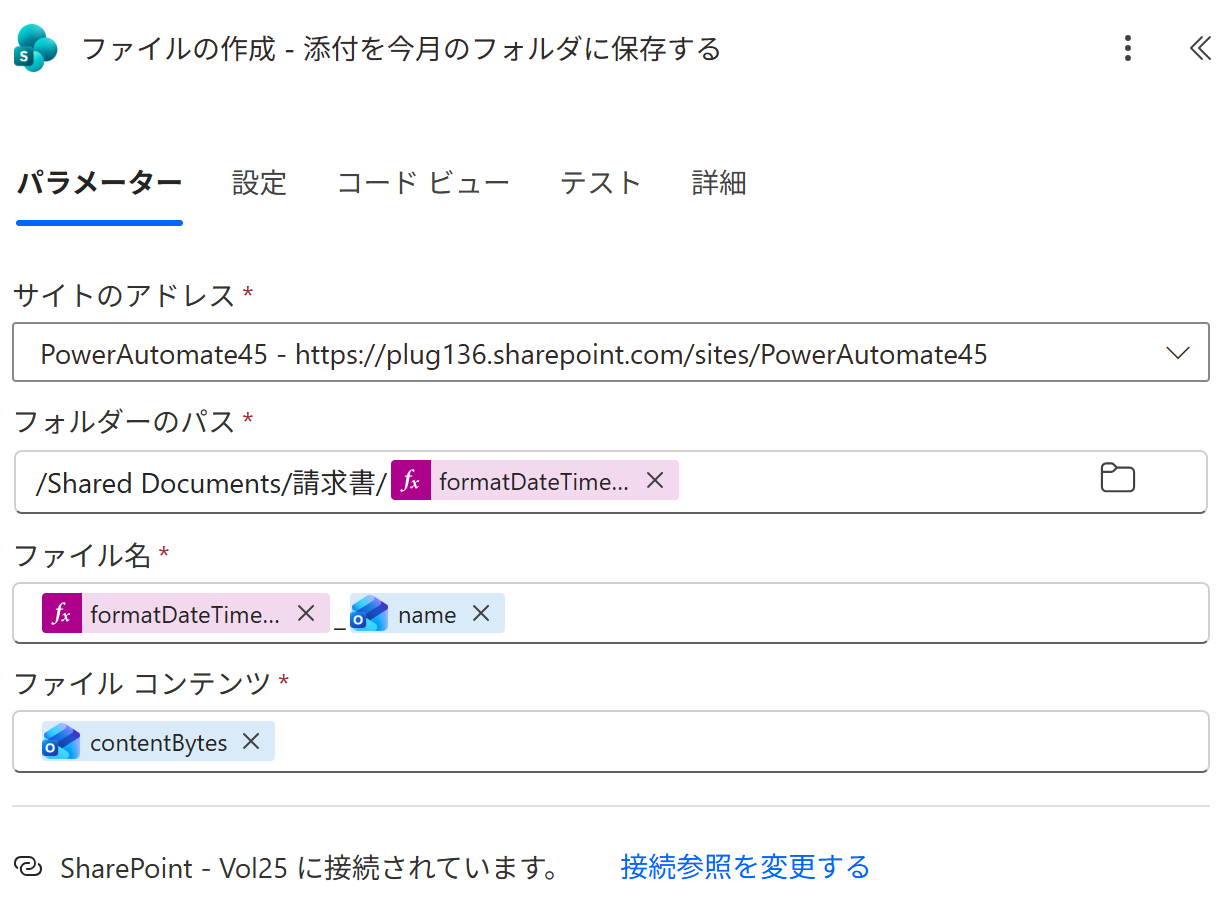The width and height of the screenshot is (1225, 920).
Task: Open the three-dot more options menu
Action: [1127, 48]
